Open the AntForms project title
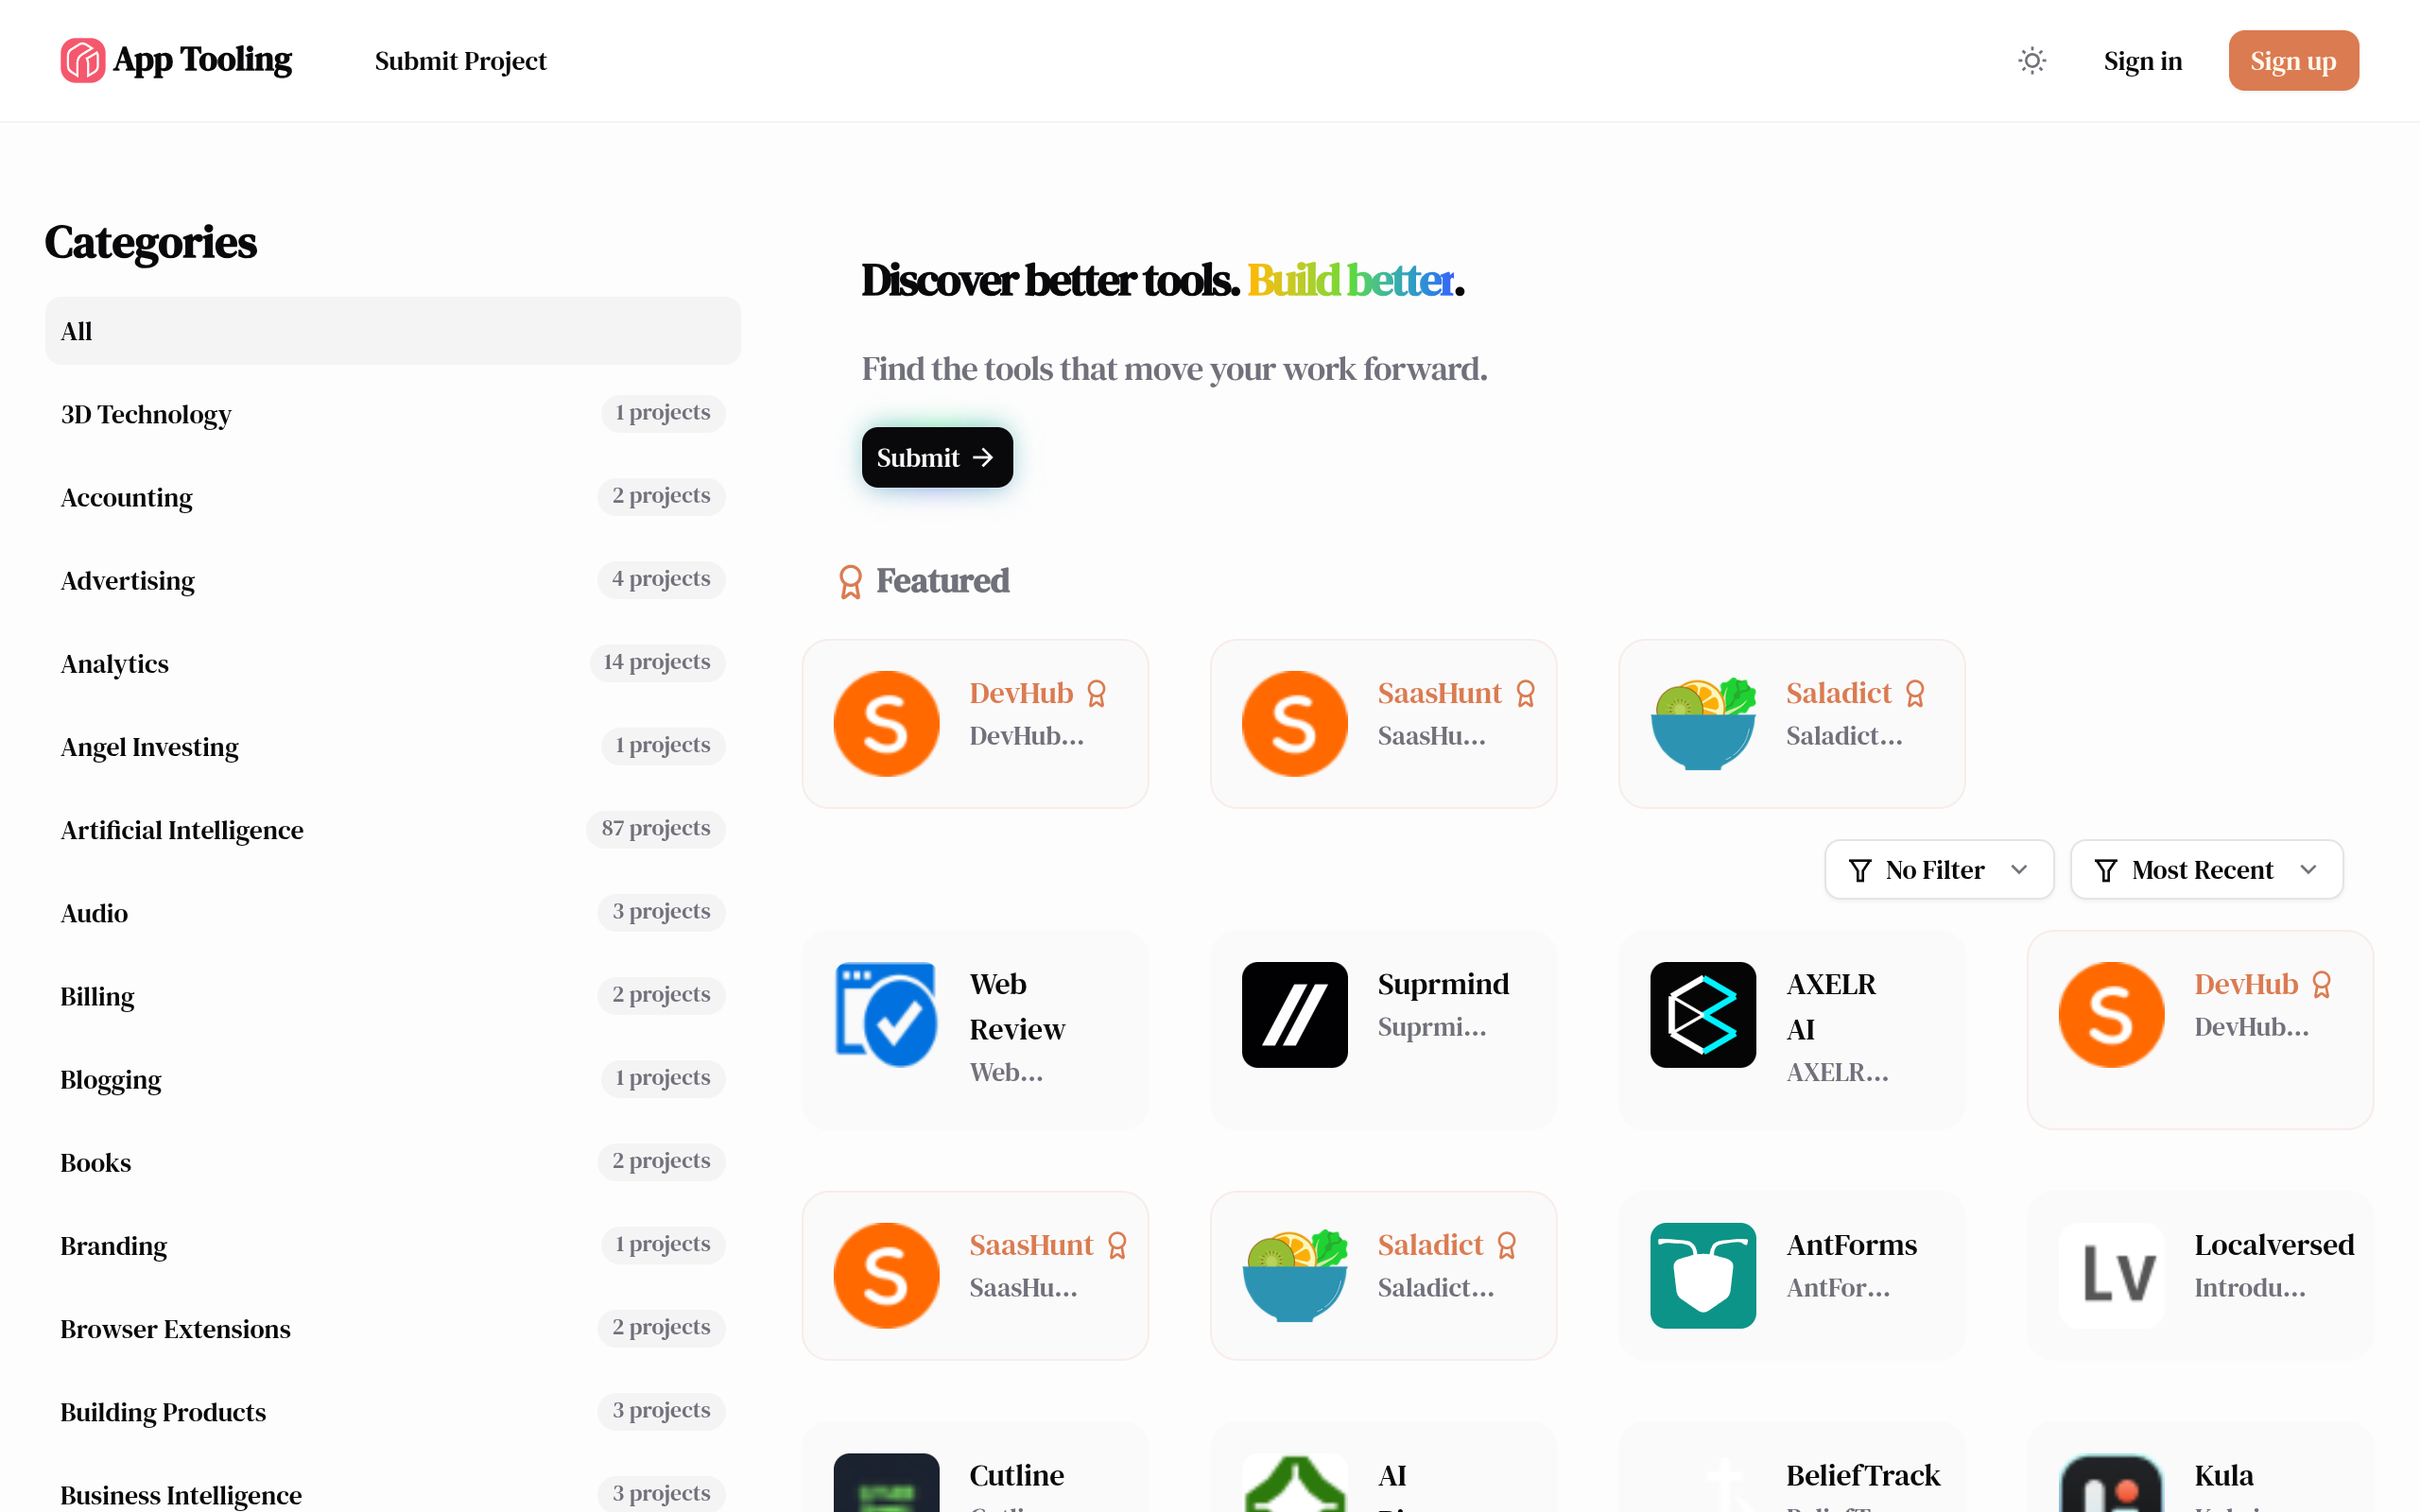 pos(1851,1245)
